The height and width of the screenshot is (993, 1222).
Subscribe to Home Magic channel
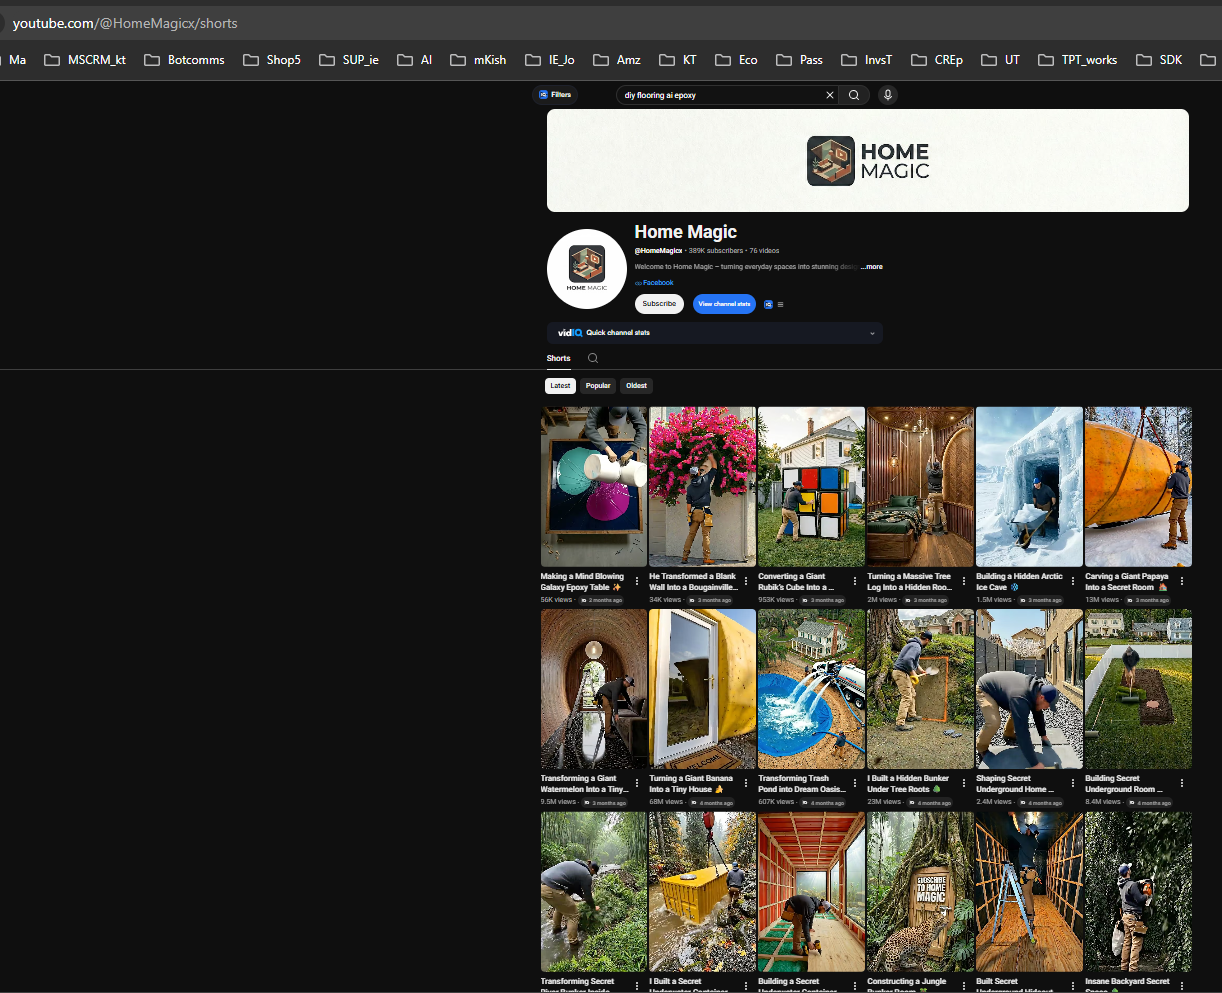(659, 304)
